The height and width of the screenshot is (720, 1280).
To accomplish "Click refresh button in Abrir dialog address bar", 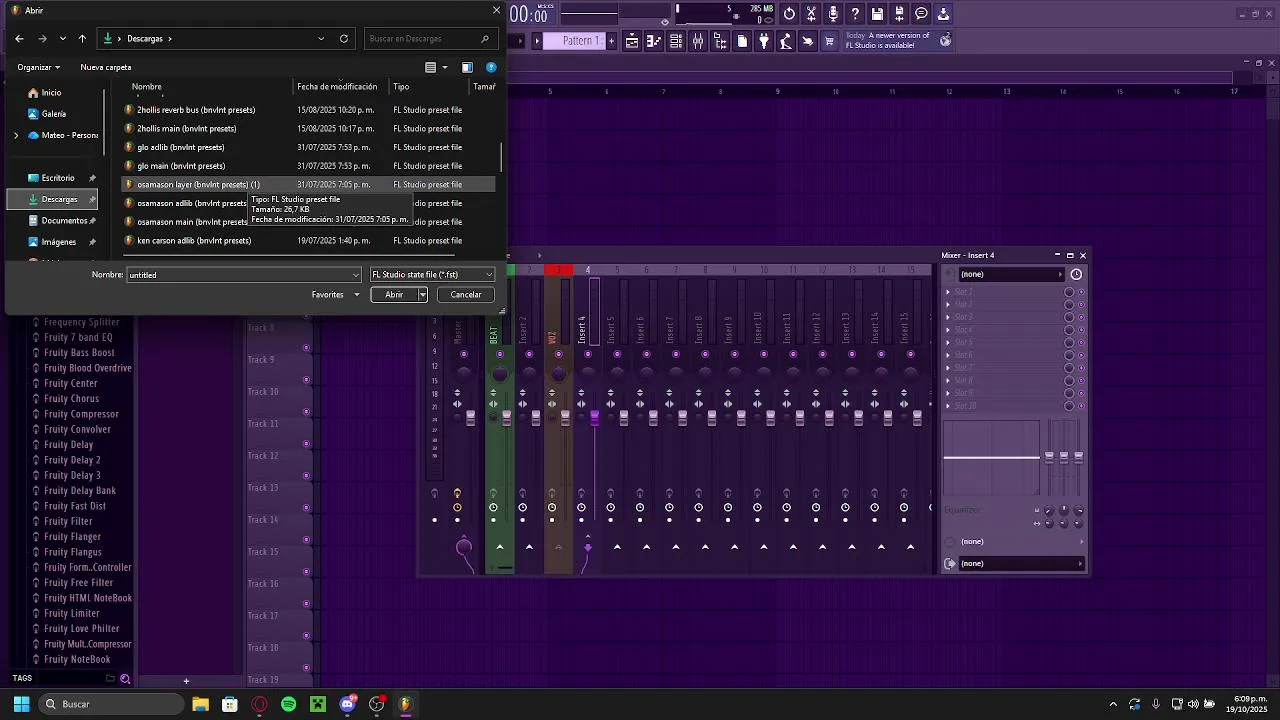I will coord(344,39).
